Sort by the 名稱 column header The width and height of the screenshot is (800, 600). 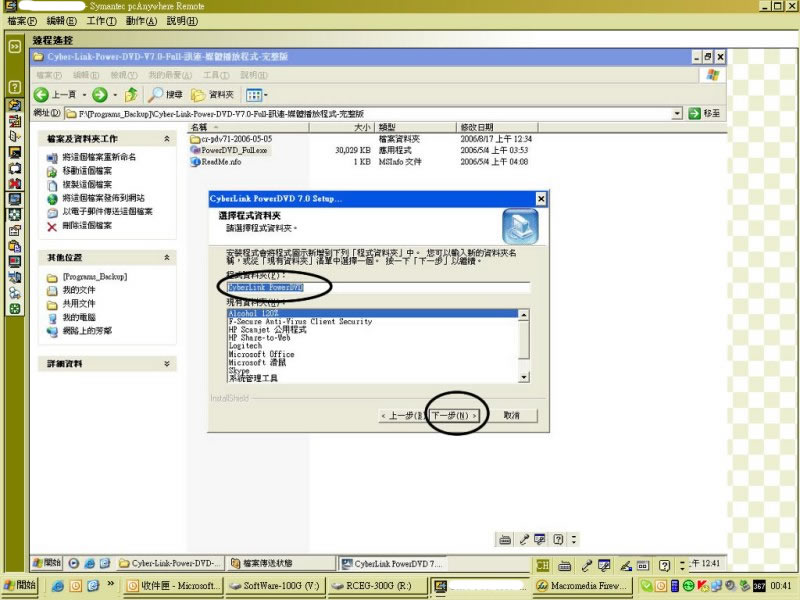248,127
